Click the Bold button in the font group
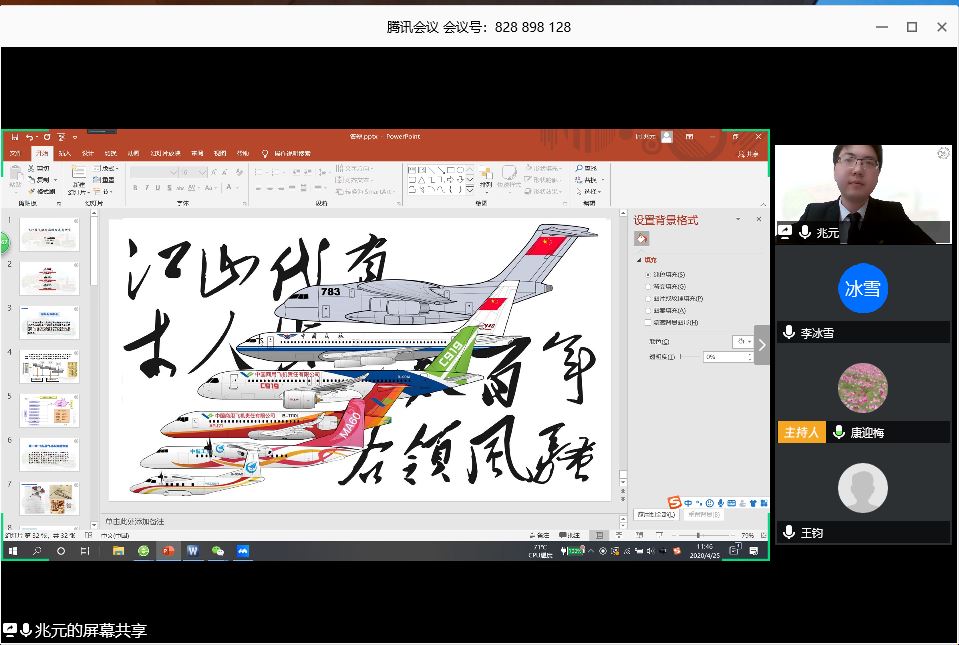 pyautogui.click(x=134, y=188)
